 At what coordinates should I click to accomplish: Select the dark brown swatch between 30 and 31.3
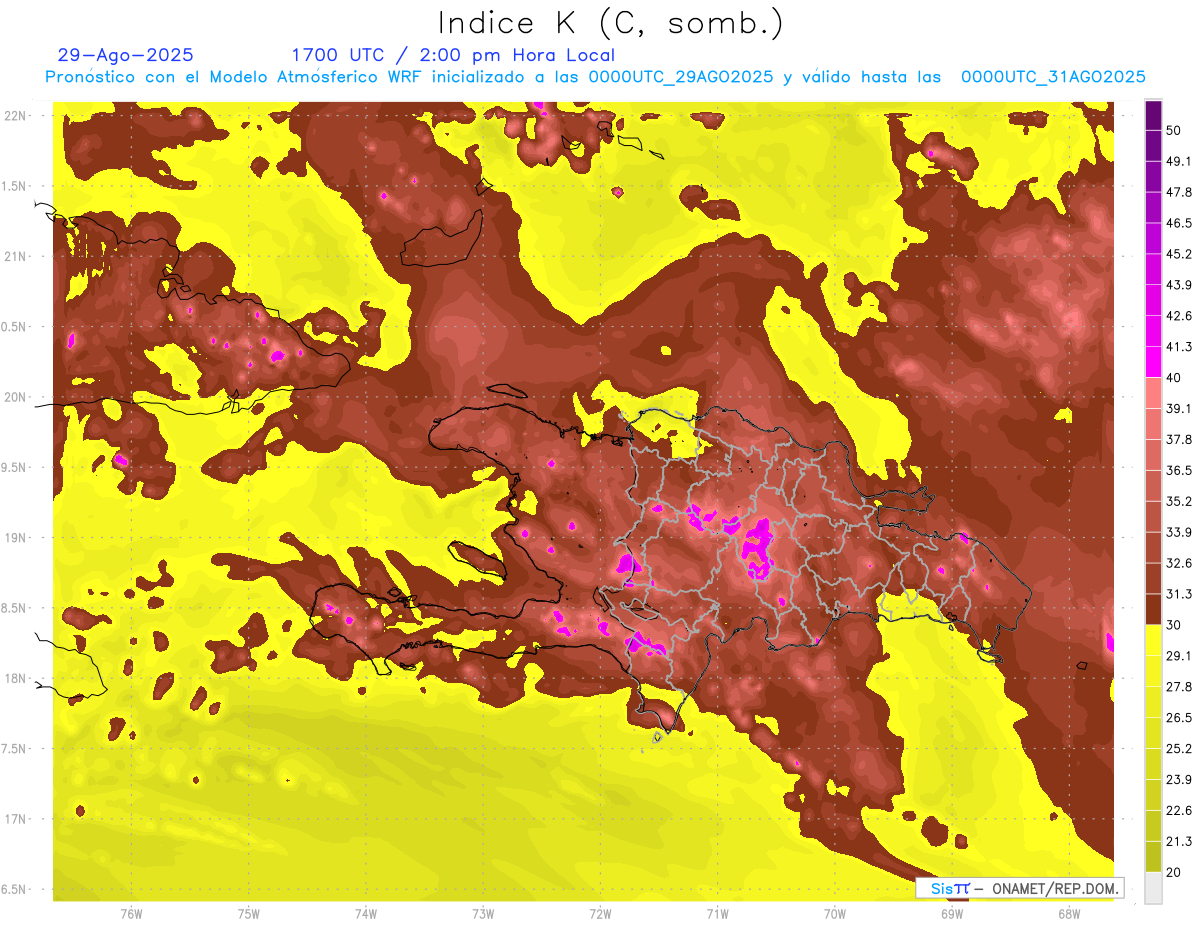click(x=1153, y=609)
